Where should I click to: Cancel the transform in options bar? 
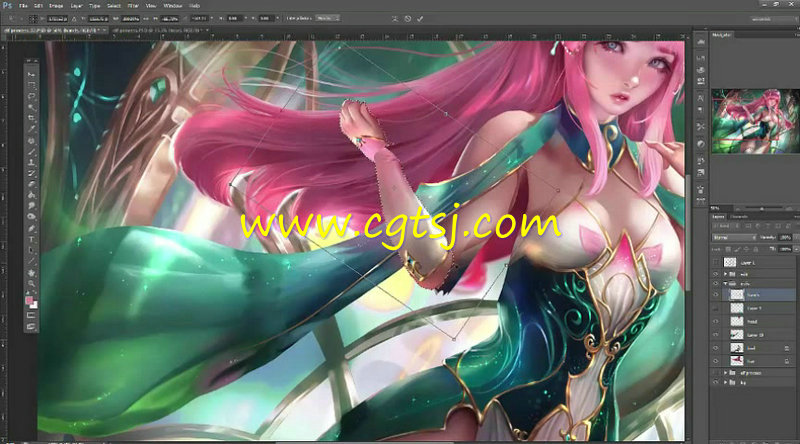(408, 18)
